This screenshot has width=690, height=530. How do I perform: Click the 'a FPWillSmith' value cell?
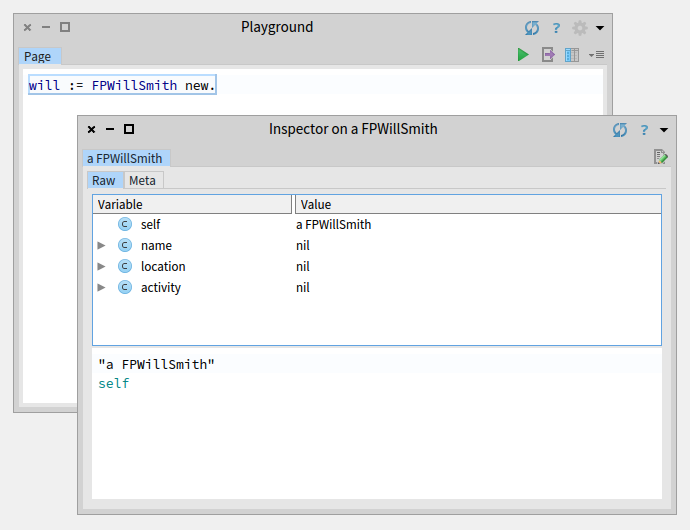(x=334, y=225)
